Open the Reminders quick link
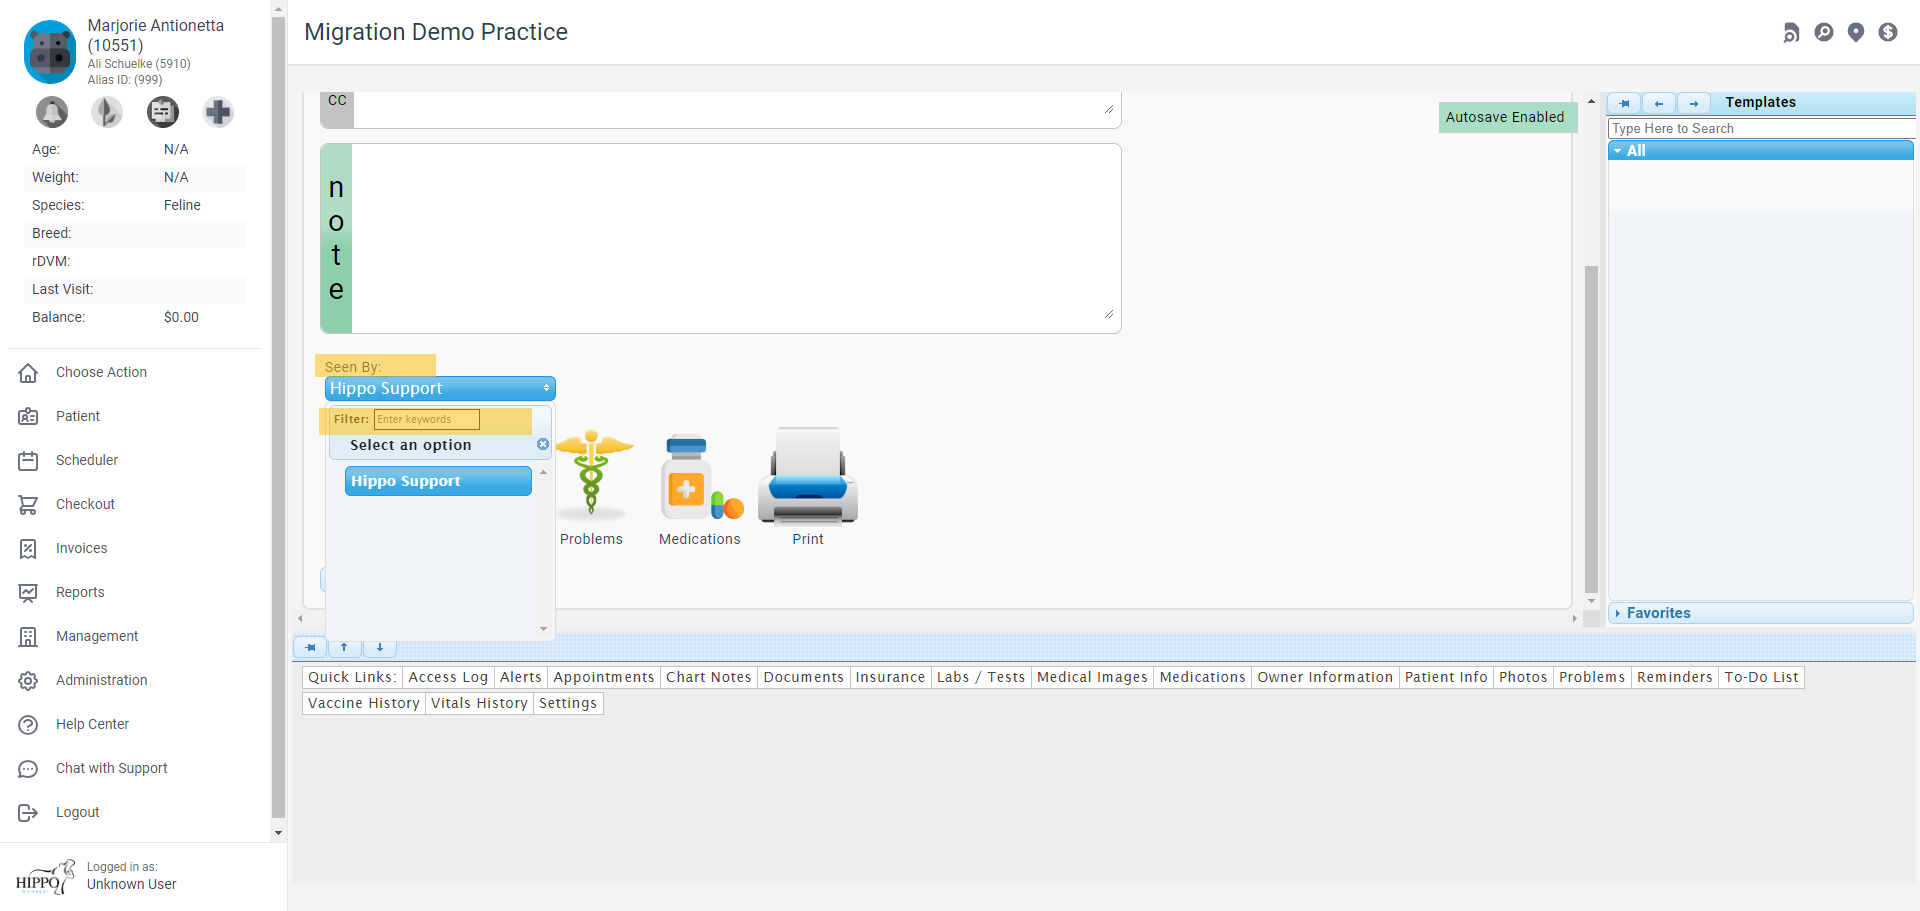Image resolution: width=1920 pixels, height=911 pixels. [1675, 677]
